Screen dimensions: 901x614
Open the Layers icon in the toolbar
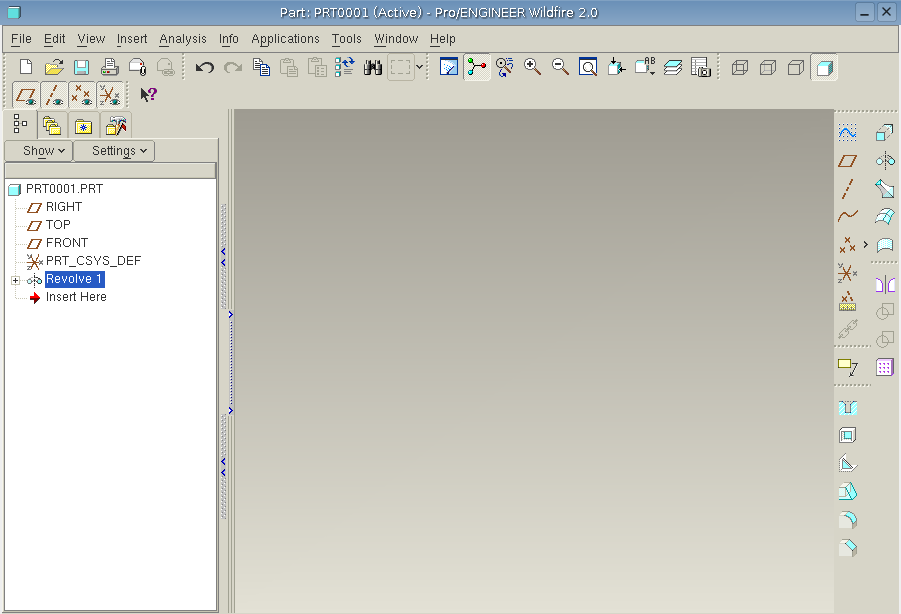click(x=673, y=67)
